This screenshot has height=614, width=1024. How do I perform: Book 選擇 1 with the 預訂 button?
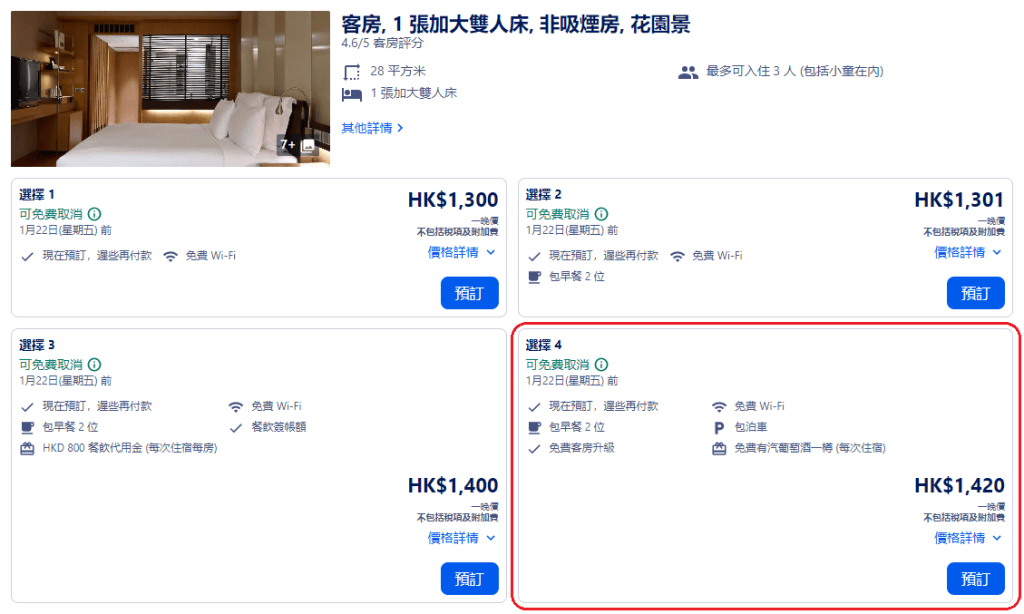469,293
